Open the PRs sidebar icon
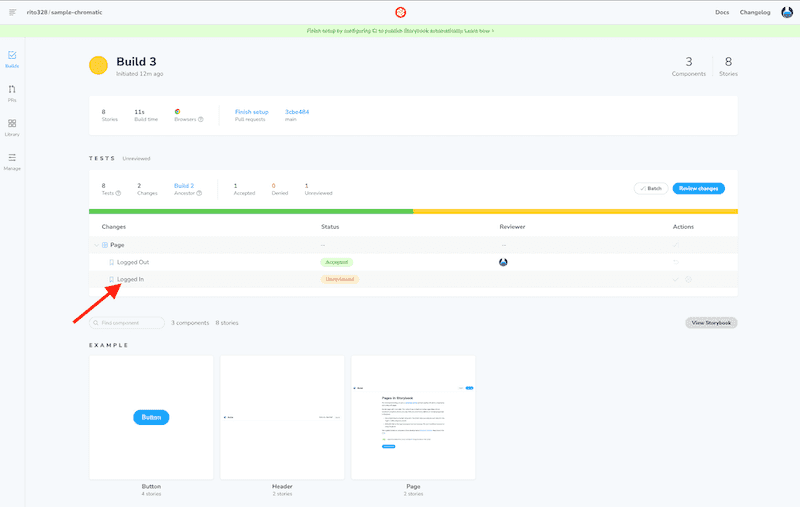Image resolution: width=800 pixels, height=507 pixels. click(x=12, y=93)
